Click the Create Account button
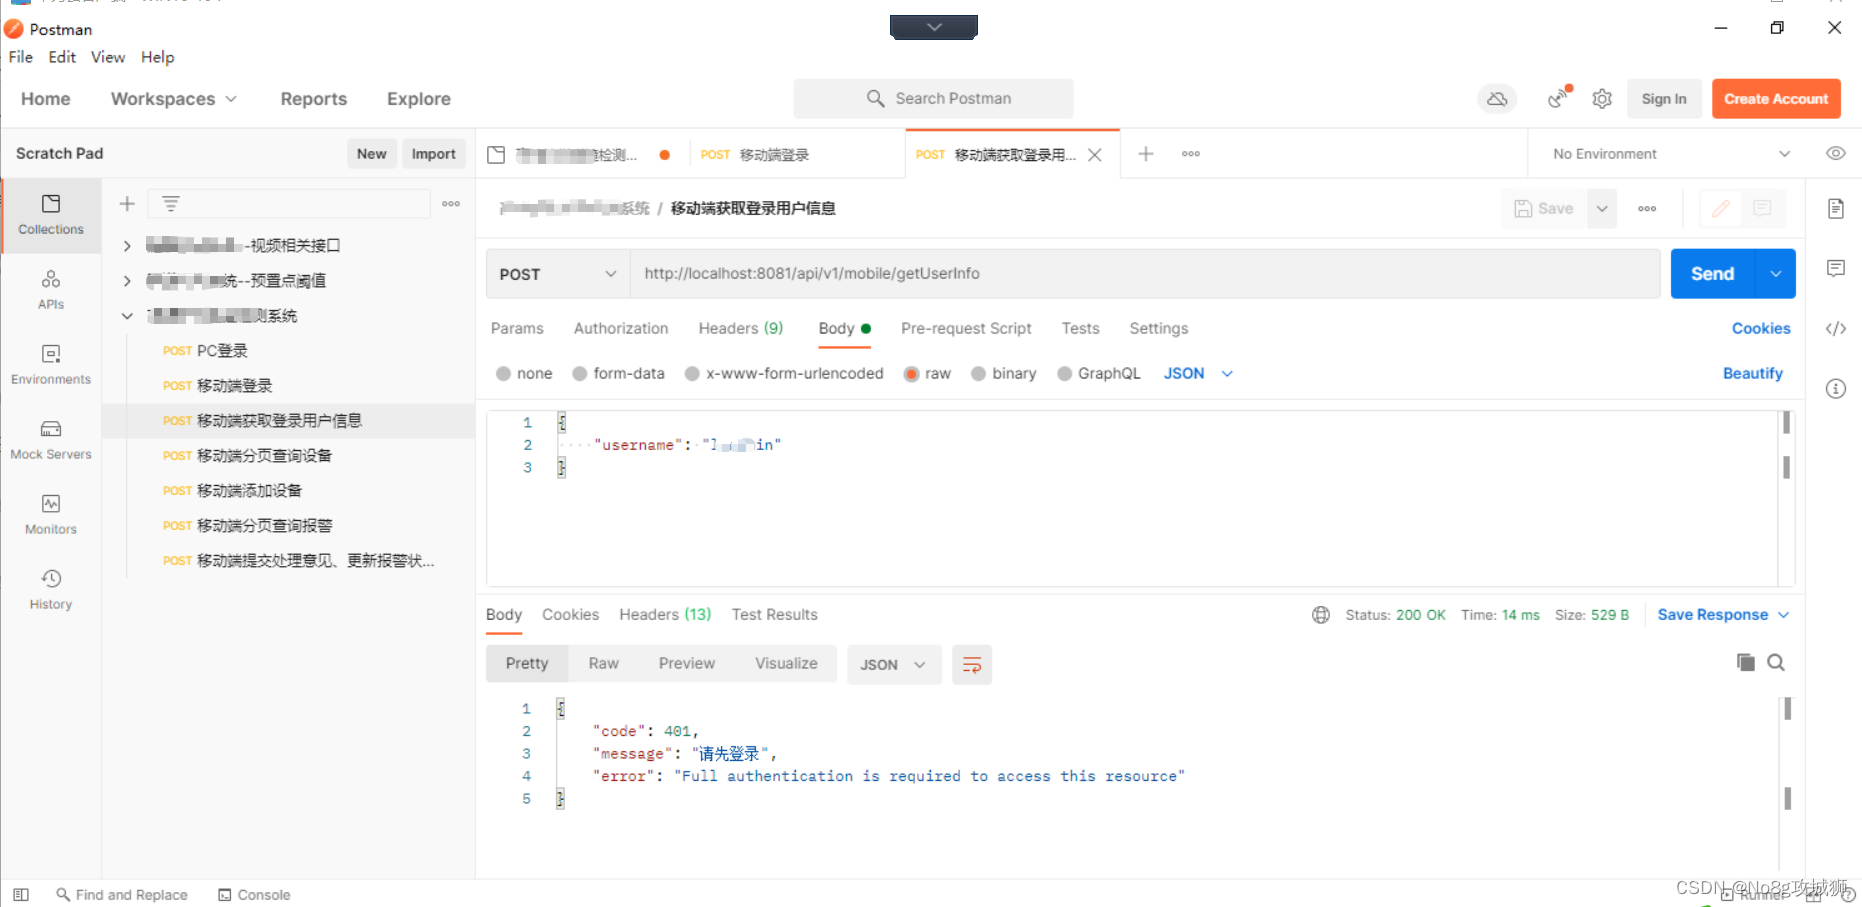Image resolution: width=1862 pixels, height=907 pixels. [1776, 99]
